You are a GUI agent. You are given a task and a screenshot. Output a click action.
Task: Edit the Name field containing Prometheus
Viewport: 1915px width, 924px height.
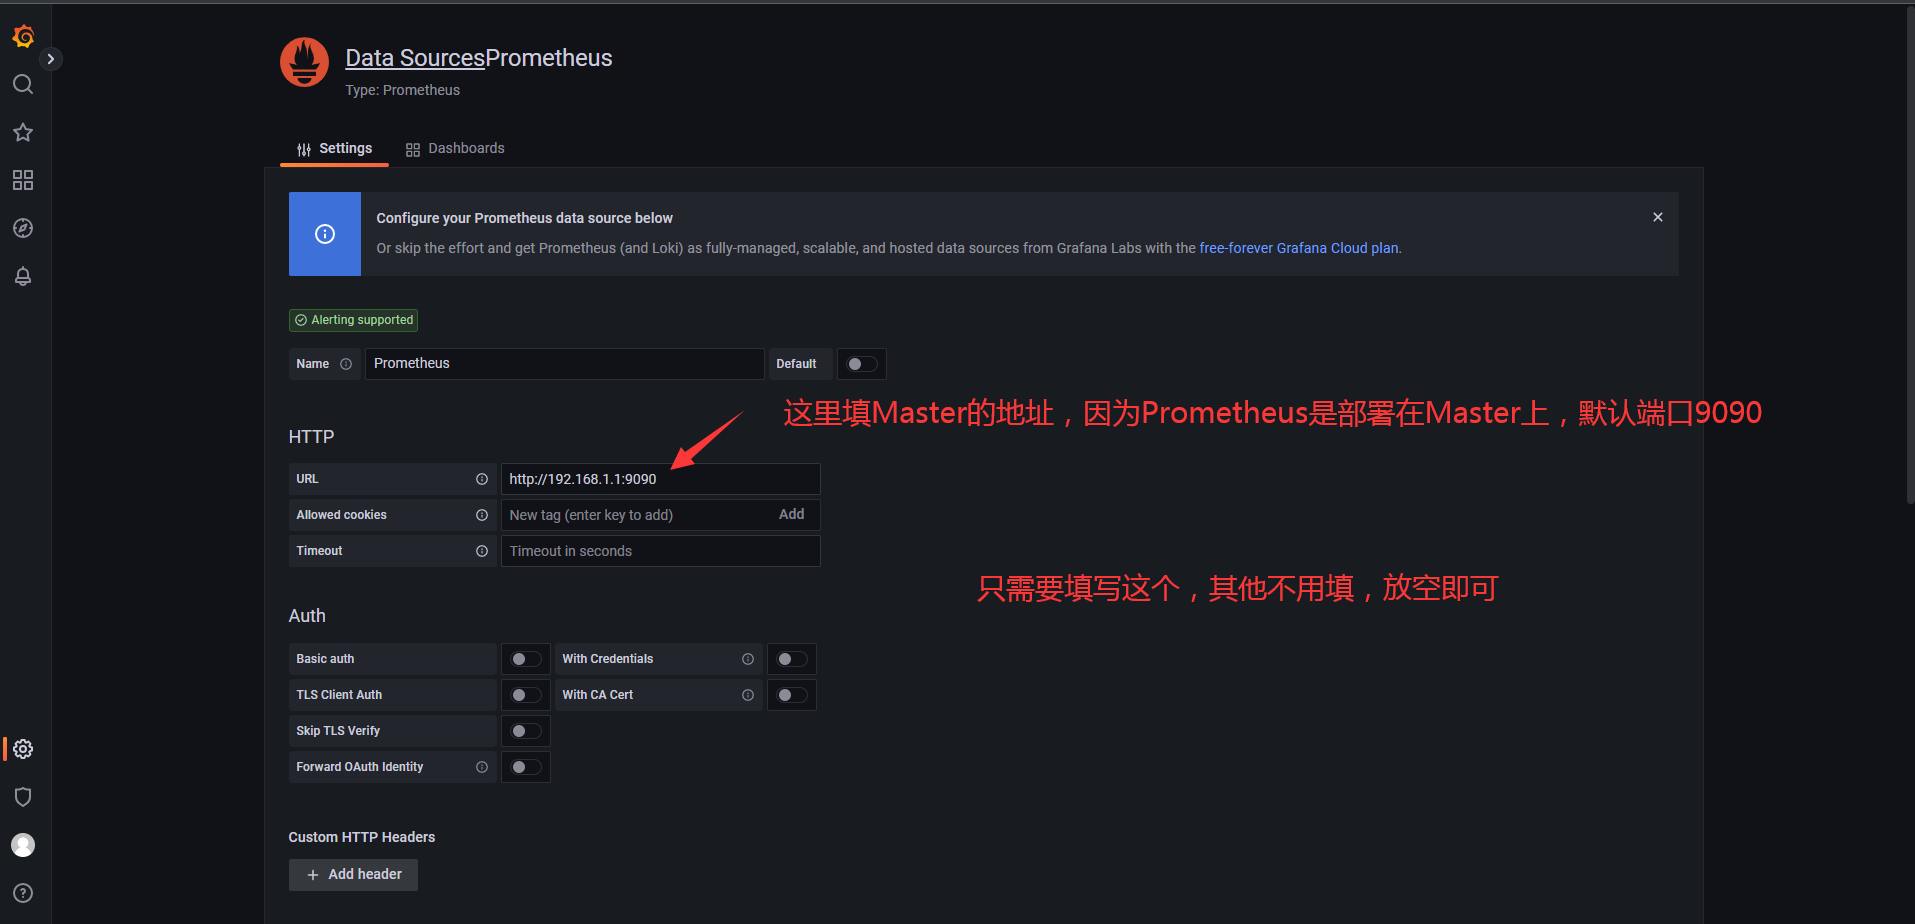pyautogui.click(x=565, y=364)
